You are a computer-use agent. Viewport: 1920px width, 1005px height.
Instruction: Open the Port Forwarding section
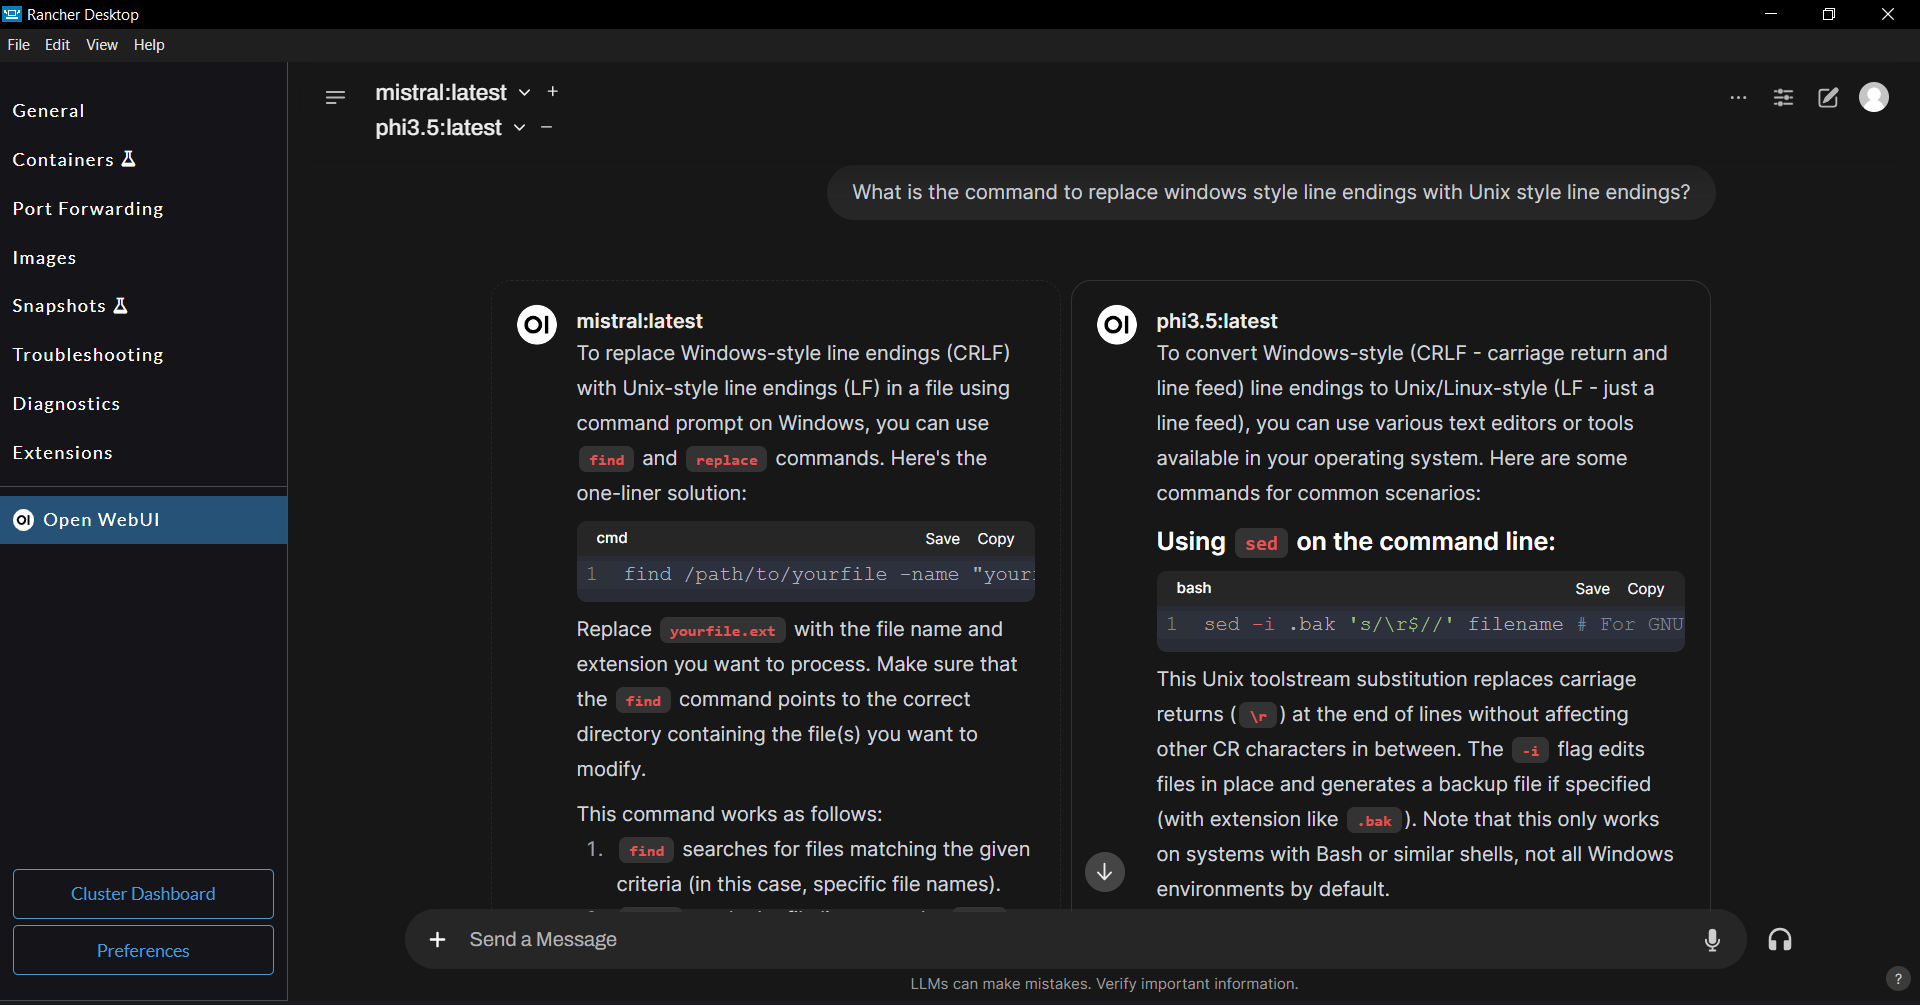tap(143, 209)
